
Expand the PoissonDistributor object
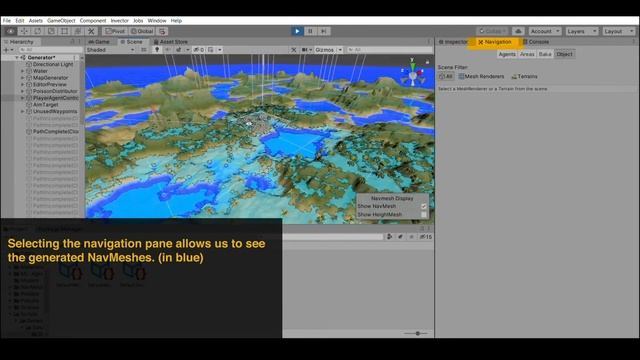point(22,91)
